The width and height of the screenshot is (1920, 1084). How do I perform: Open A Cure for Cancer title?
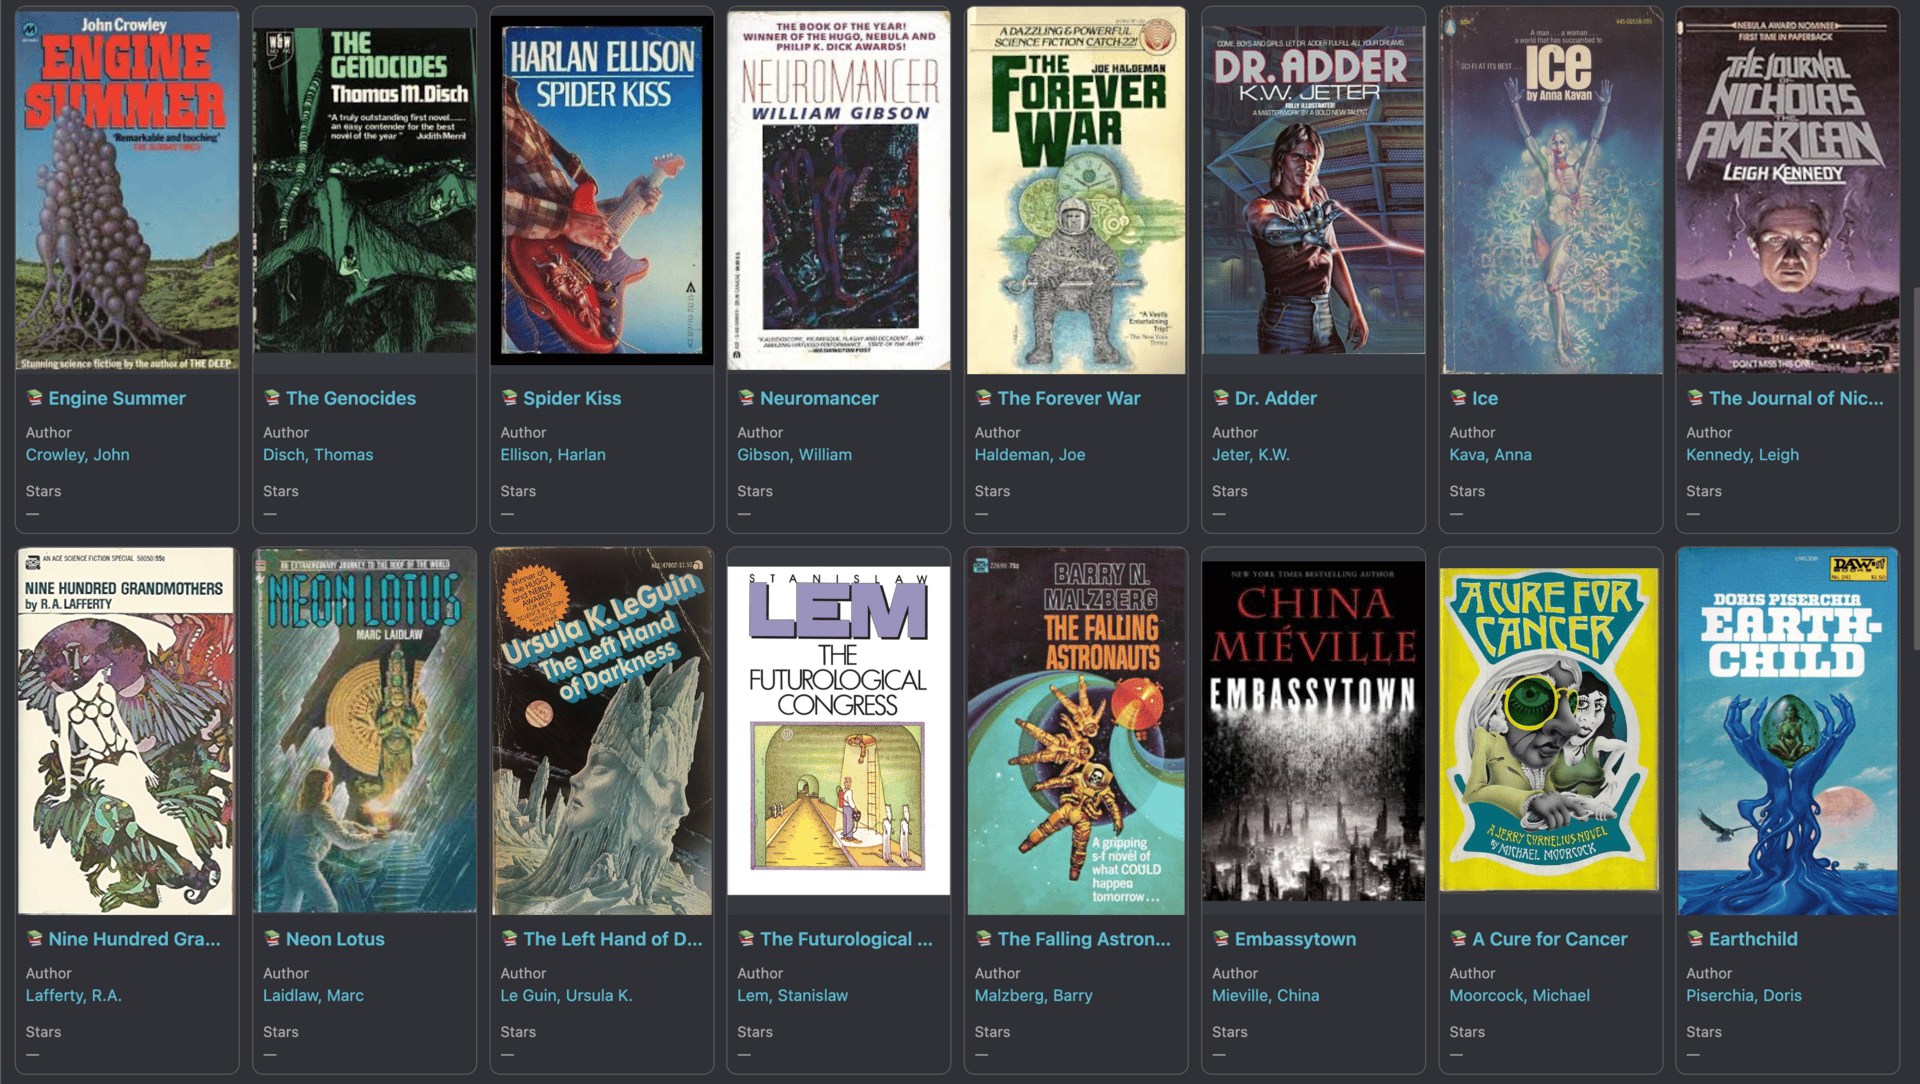click(x=1549, y=939)
